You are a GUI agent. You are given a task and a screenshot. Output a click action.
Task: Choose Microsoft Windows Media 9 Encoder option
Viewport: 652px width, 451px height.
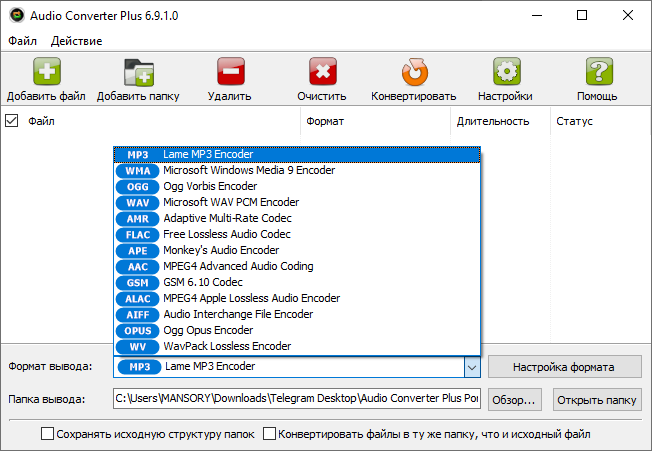point(297,170)
